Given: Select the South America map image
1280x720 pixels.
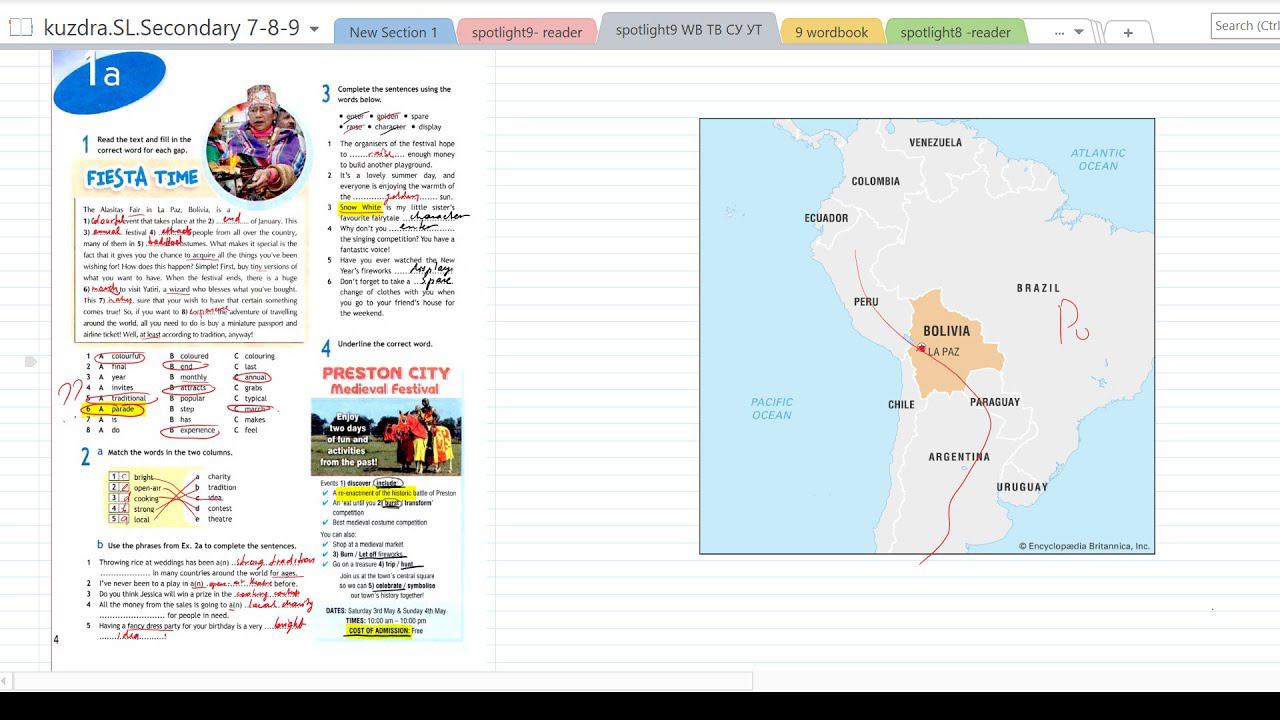Looking at the screenshot, I should pos(927,336).
